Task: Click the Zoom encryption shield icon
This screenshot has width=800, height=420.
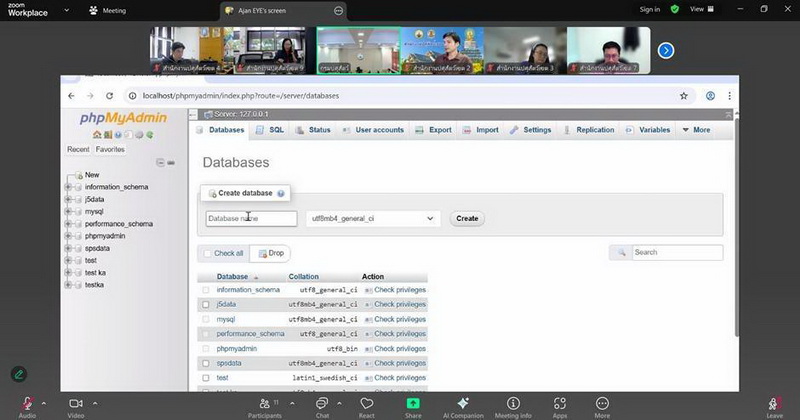Action: point(674,9)
